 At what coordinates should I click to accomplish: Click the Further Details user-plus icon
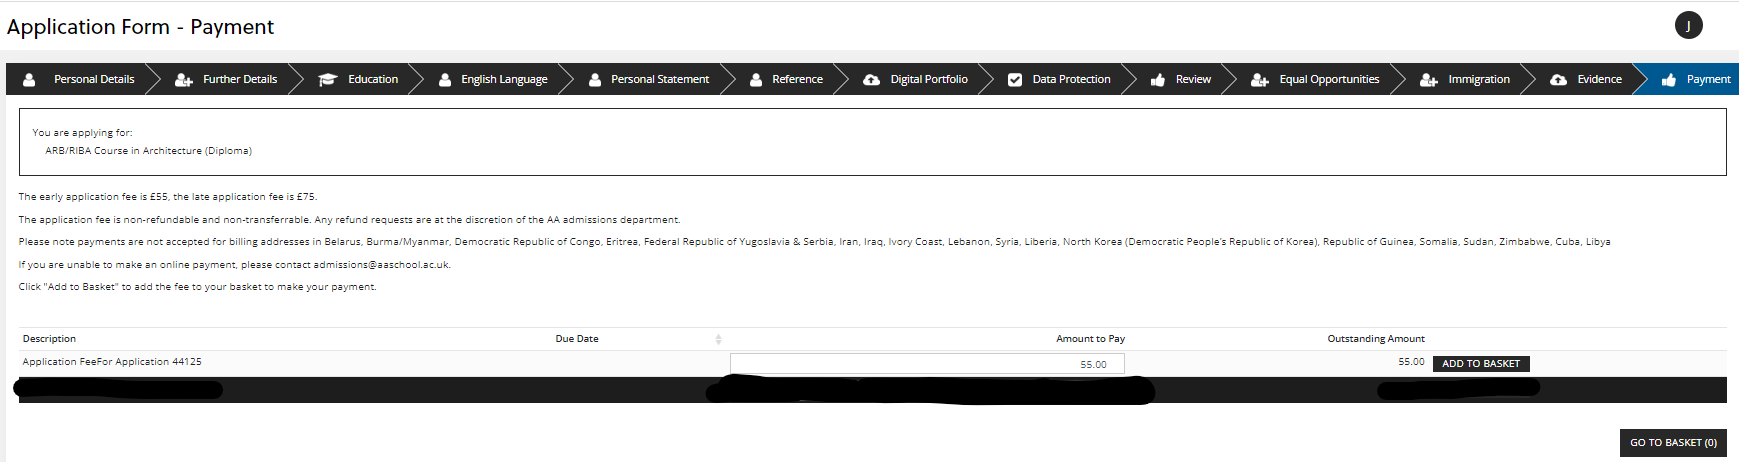click(183, 80)
